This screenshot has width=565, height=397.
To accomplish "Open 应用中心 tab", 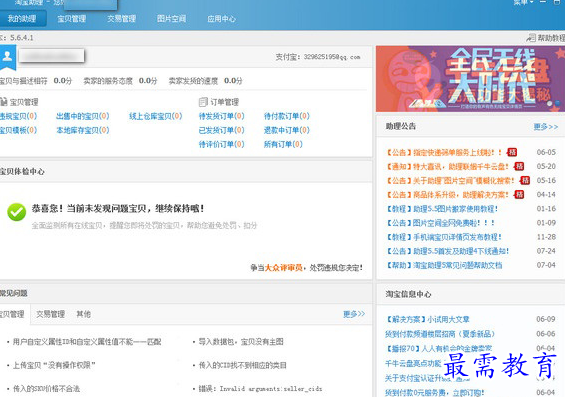I will click(x=221, y=19).
